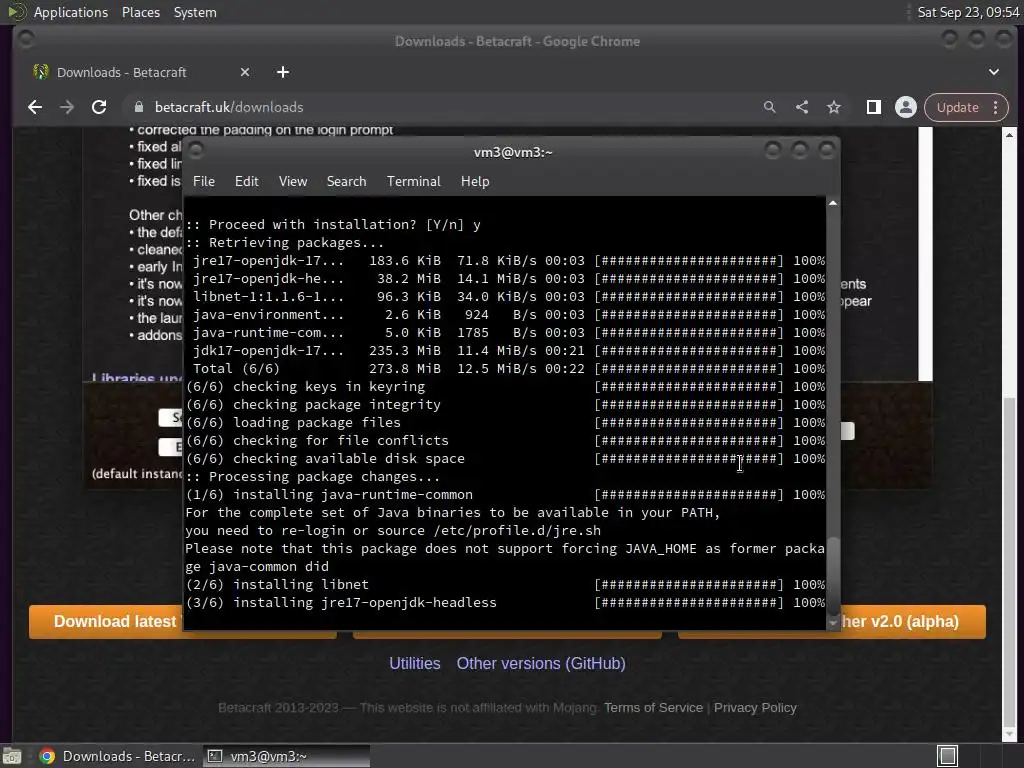Share this page icon in Chrome
This screenshot has height=768, width=1024.
pos(802,107)
